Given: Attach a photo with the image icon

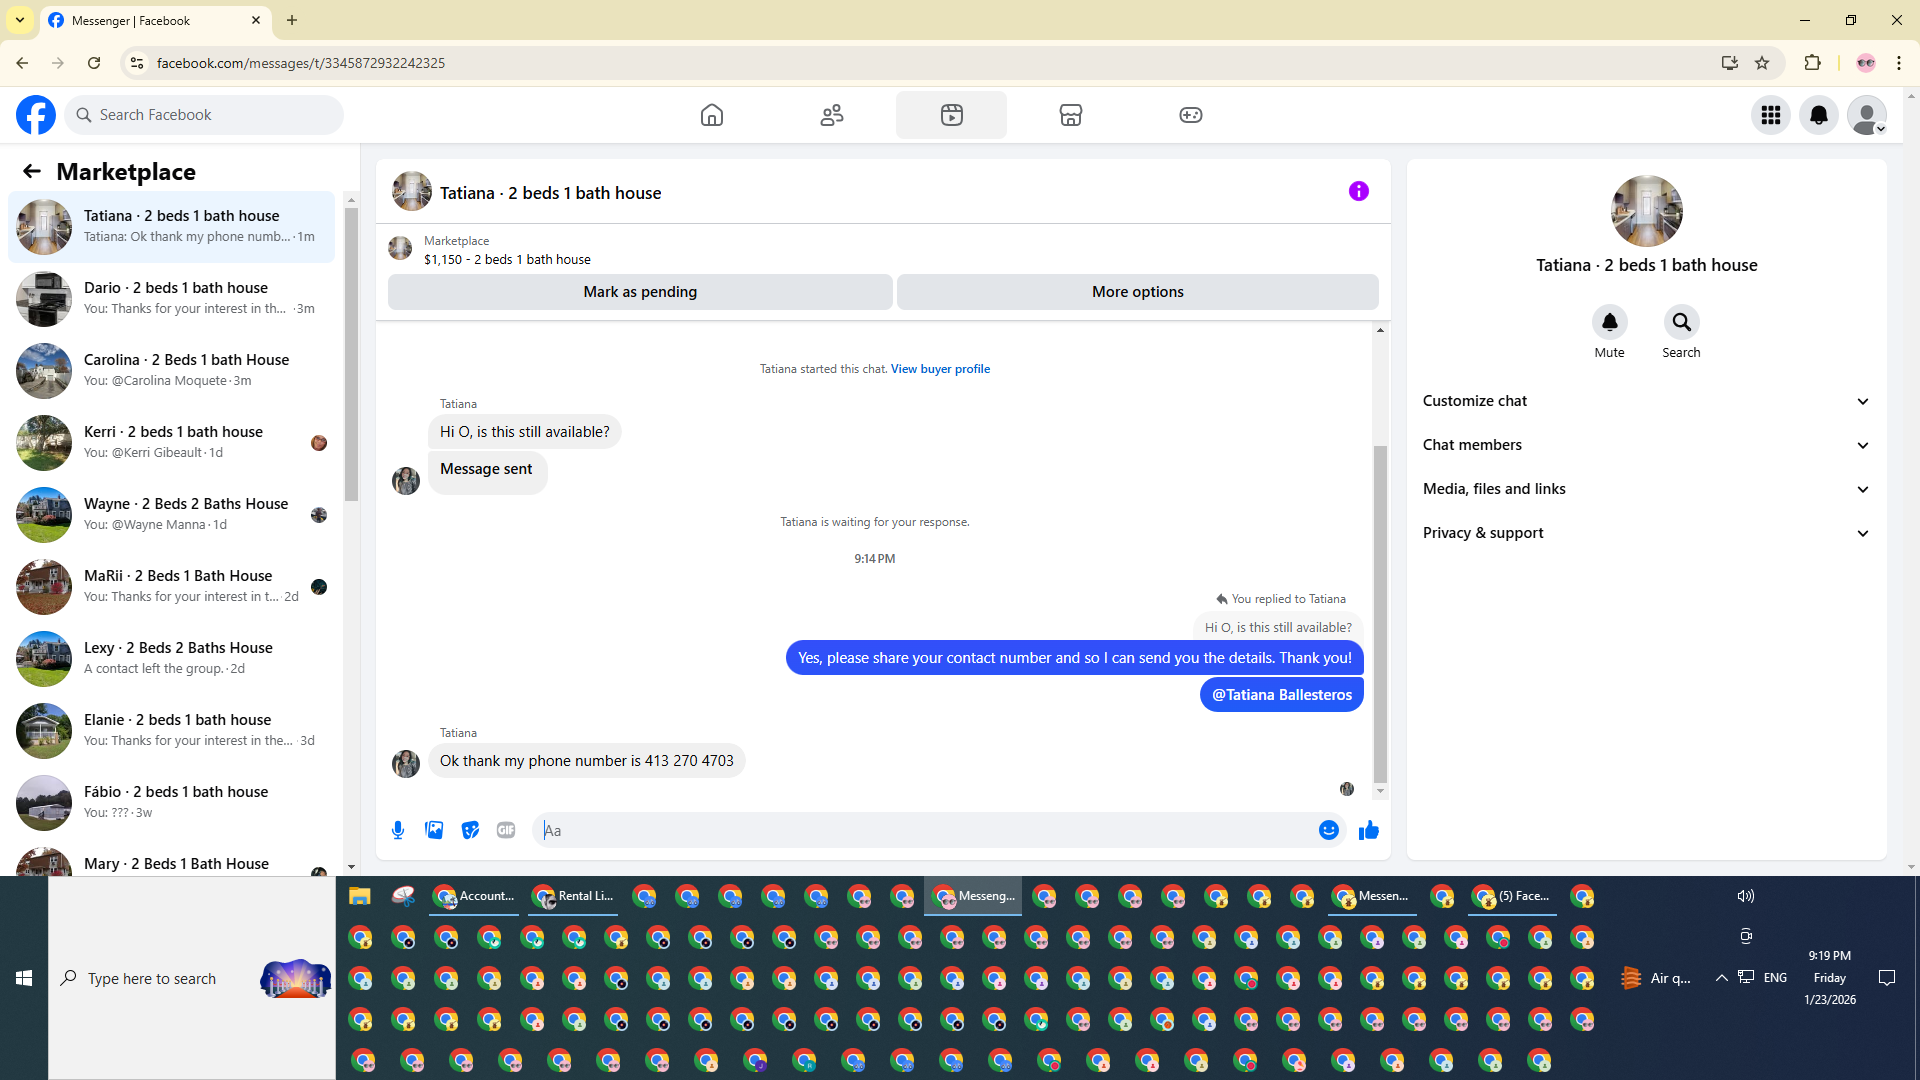Looking at the screenshot, I should click(434, 830).
